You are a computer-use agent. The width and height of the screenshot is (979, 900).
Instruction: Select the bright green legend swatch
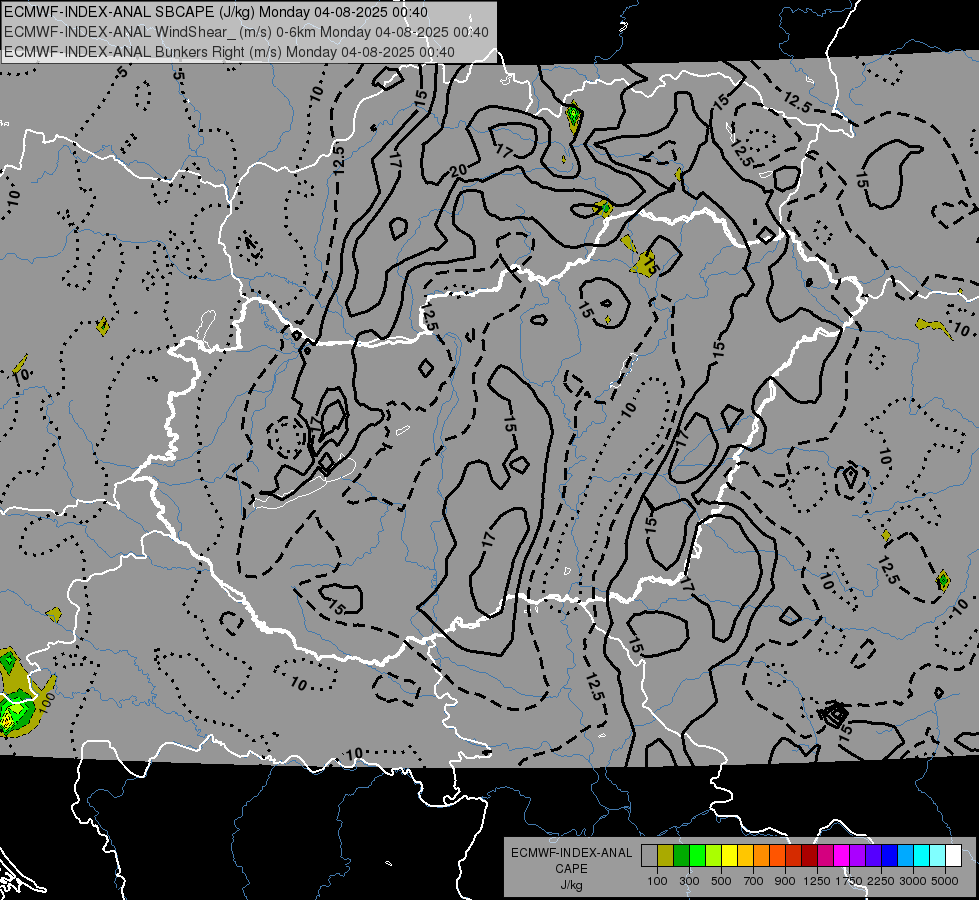[x=697, y=856]
